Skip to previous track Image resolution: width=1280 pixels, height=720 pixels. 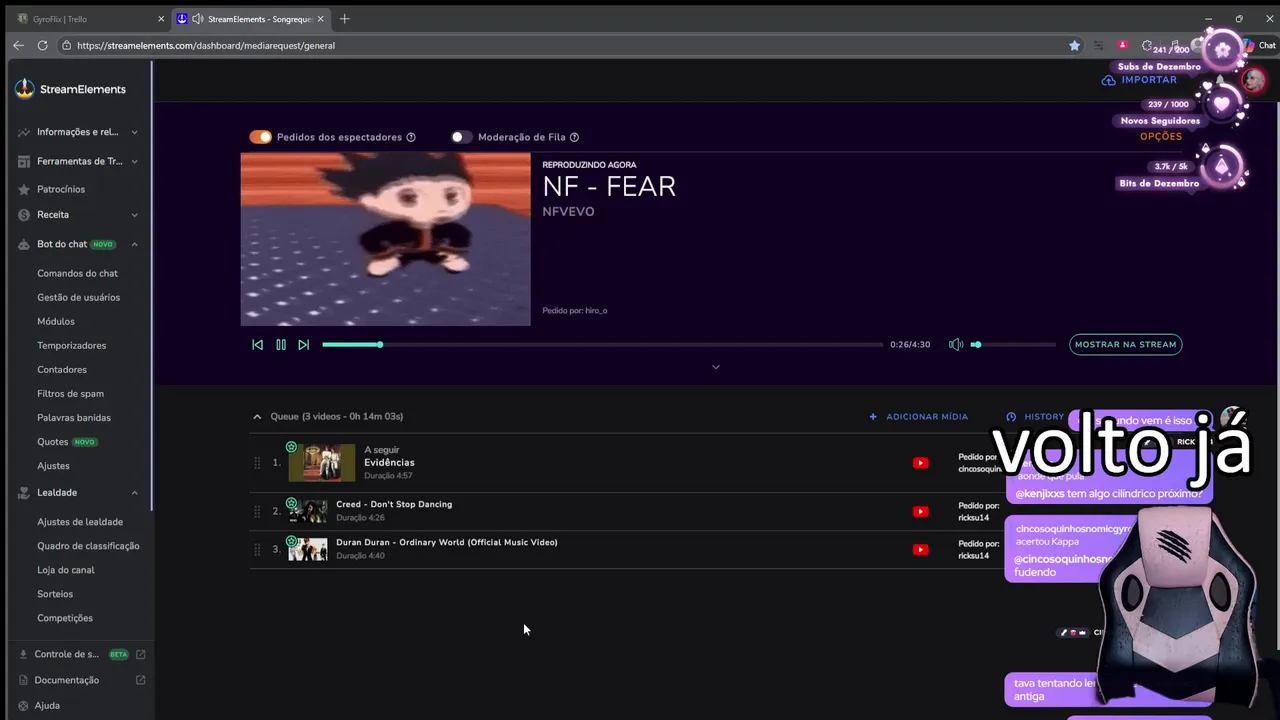point(257,344)
